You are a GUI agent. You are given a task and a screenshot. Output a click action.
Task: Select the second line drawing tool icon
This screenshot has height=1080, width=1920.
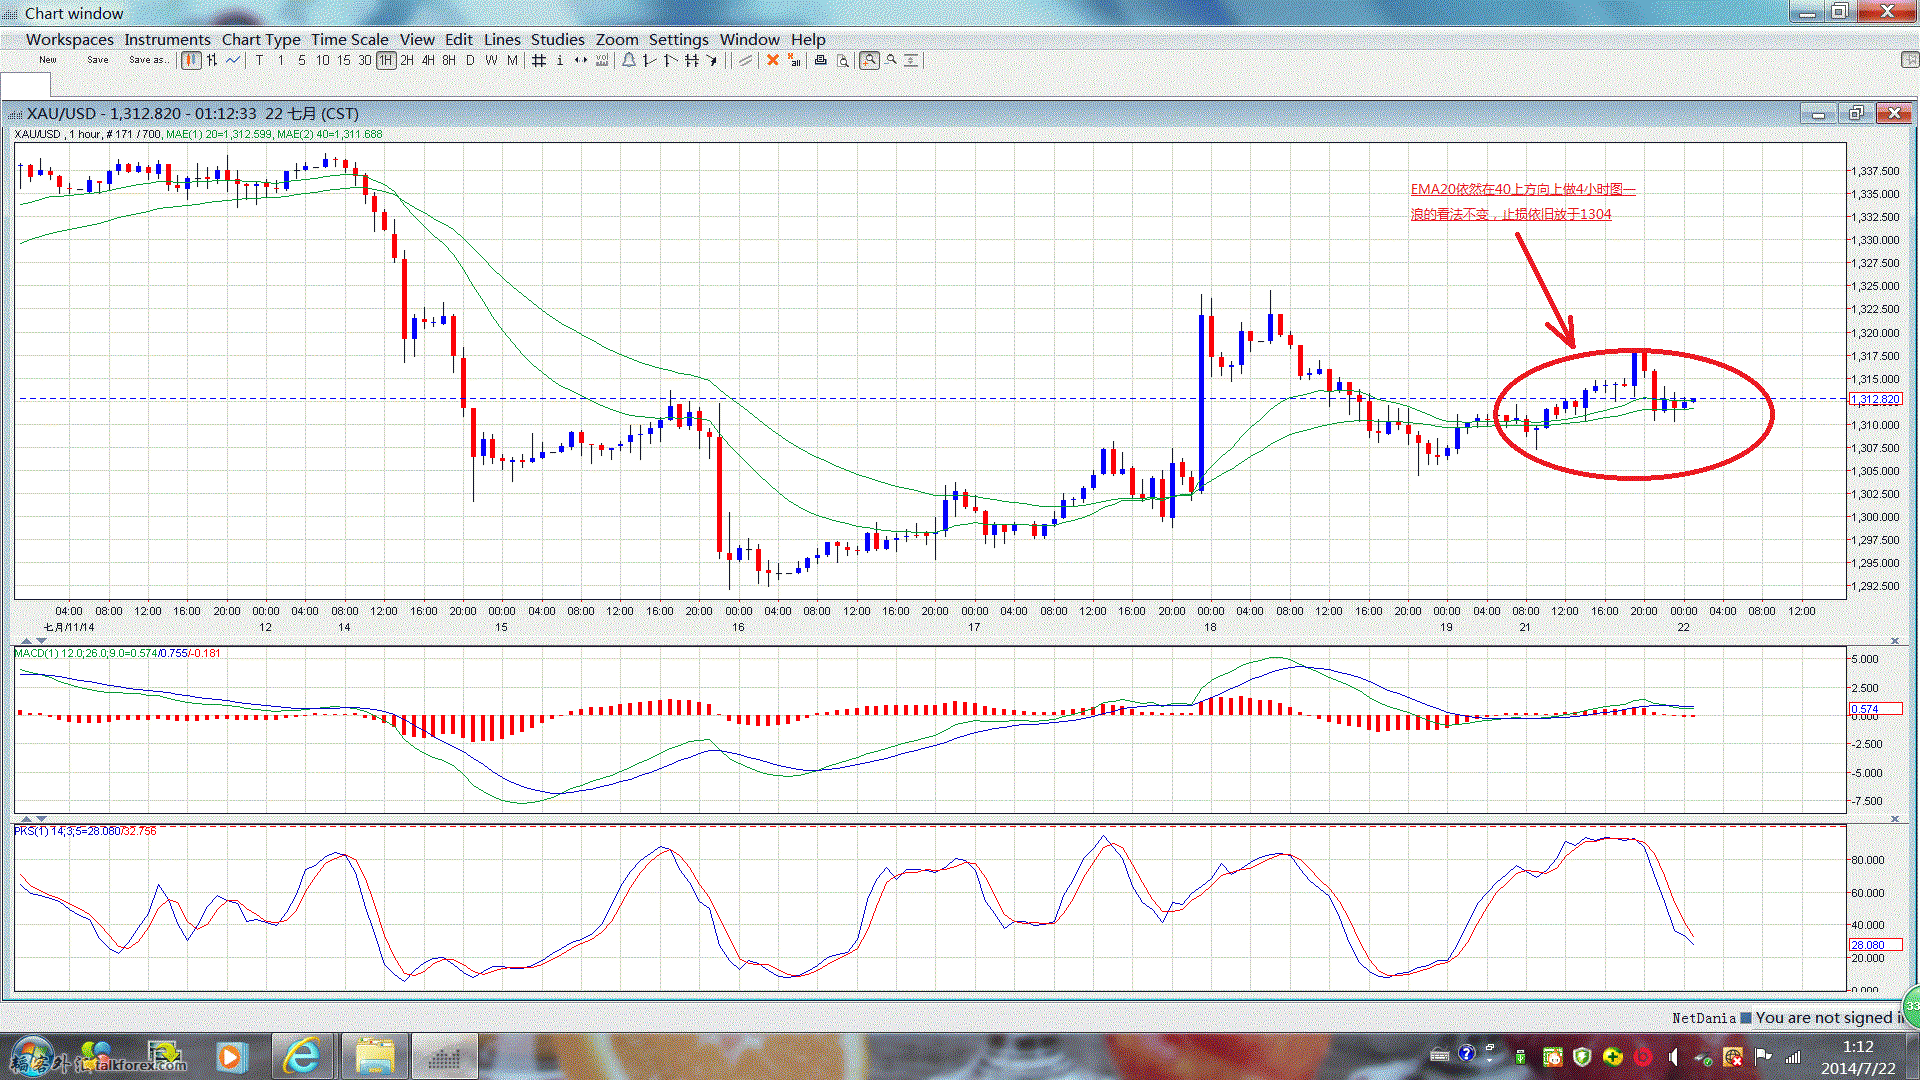coord(670,60)
